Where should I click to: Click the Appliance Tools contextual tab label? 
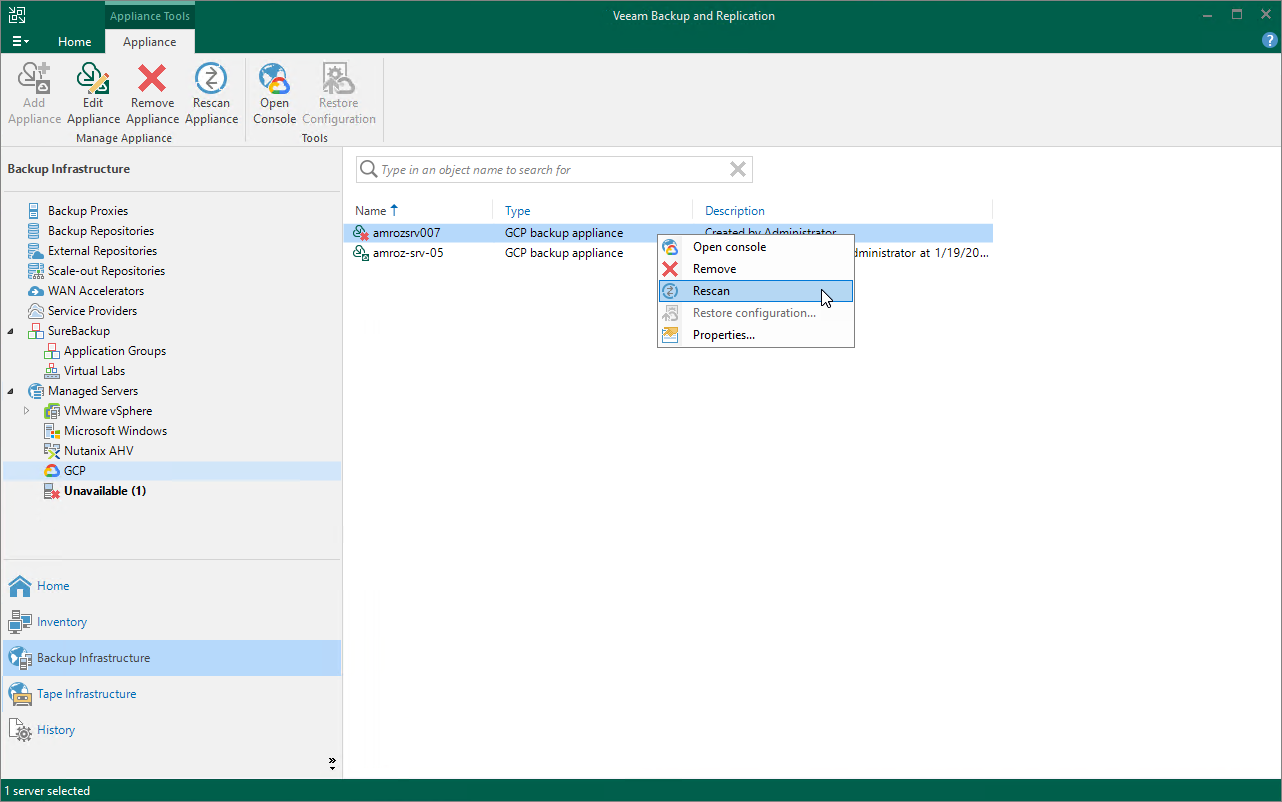[x=150, y=16]
